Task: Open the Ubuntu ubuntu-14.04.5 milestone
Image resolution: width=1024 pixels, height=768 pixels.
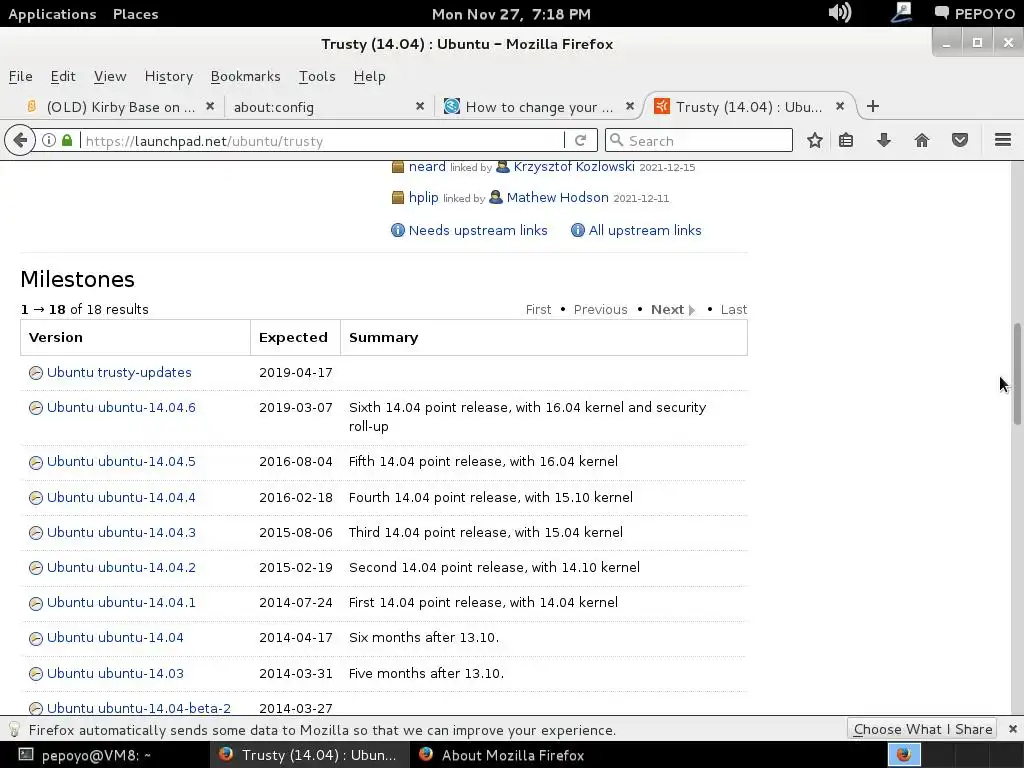Action: point(121,461)
